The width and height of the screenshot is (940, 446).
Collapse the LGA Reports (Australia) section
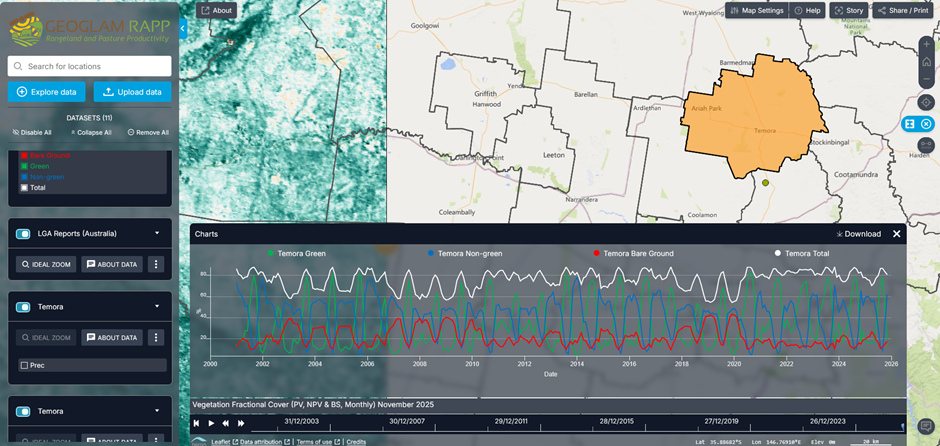(x=157, y=234)
